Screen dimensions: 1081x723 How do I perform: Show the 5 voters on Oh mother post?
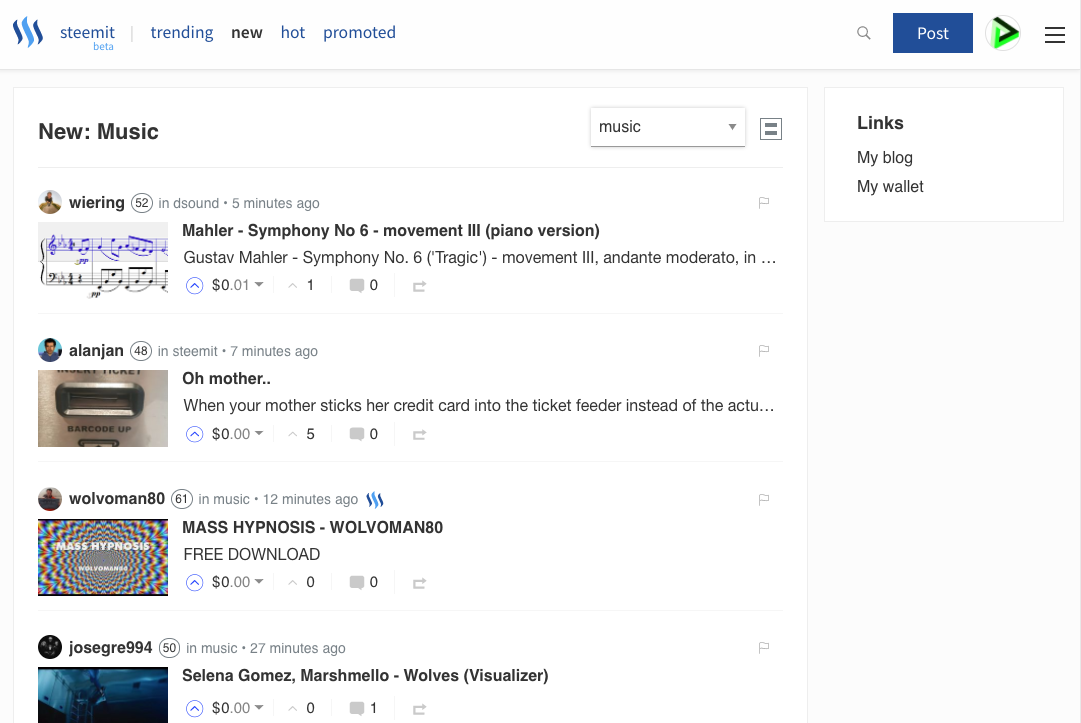(302, 434)
